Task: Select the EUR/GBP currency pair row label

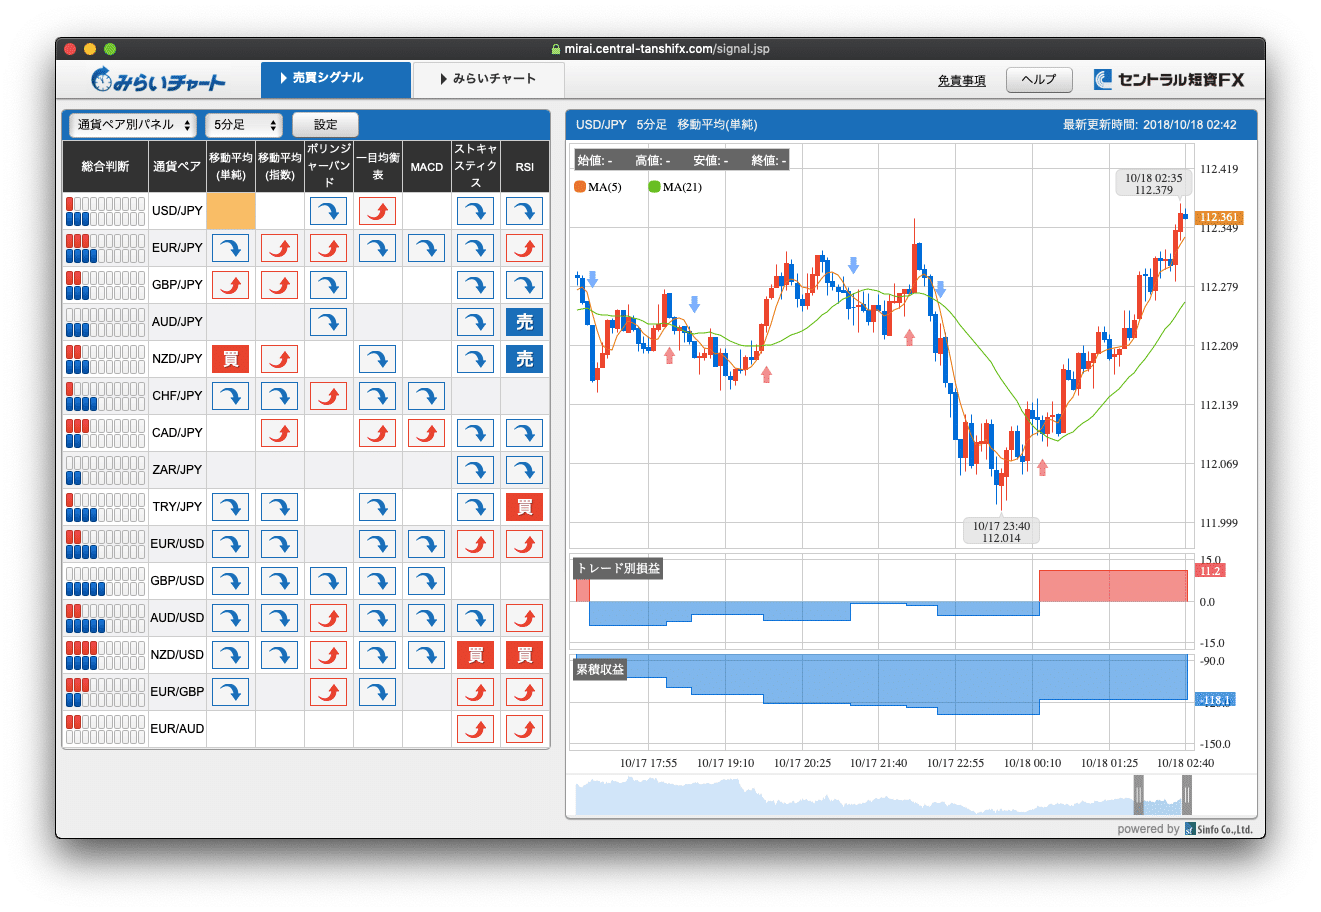Action: [177, 692]
